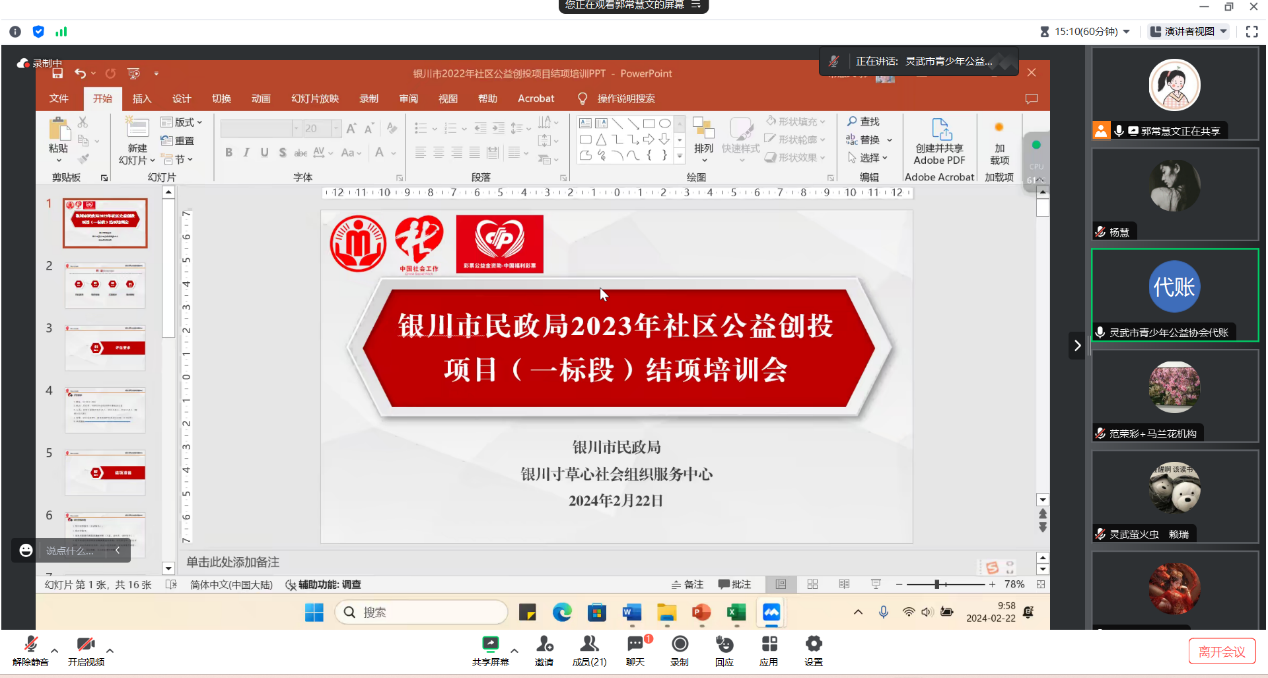1268x678 pixels.
Task: Click the 重置 reset slide button
Action: [178, 141]
